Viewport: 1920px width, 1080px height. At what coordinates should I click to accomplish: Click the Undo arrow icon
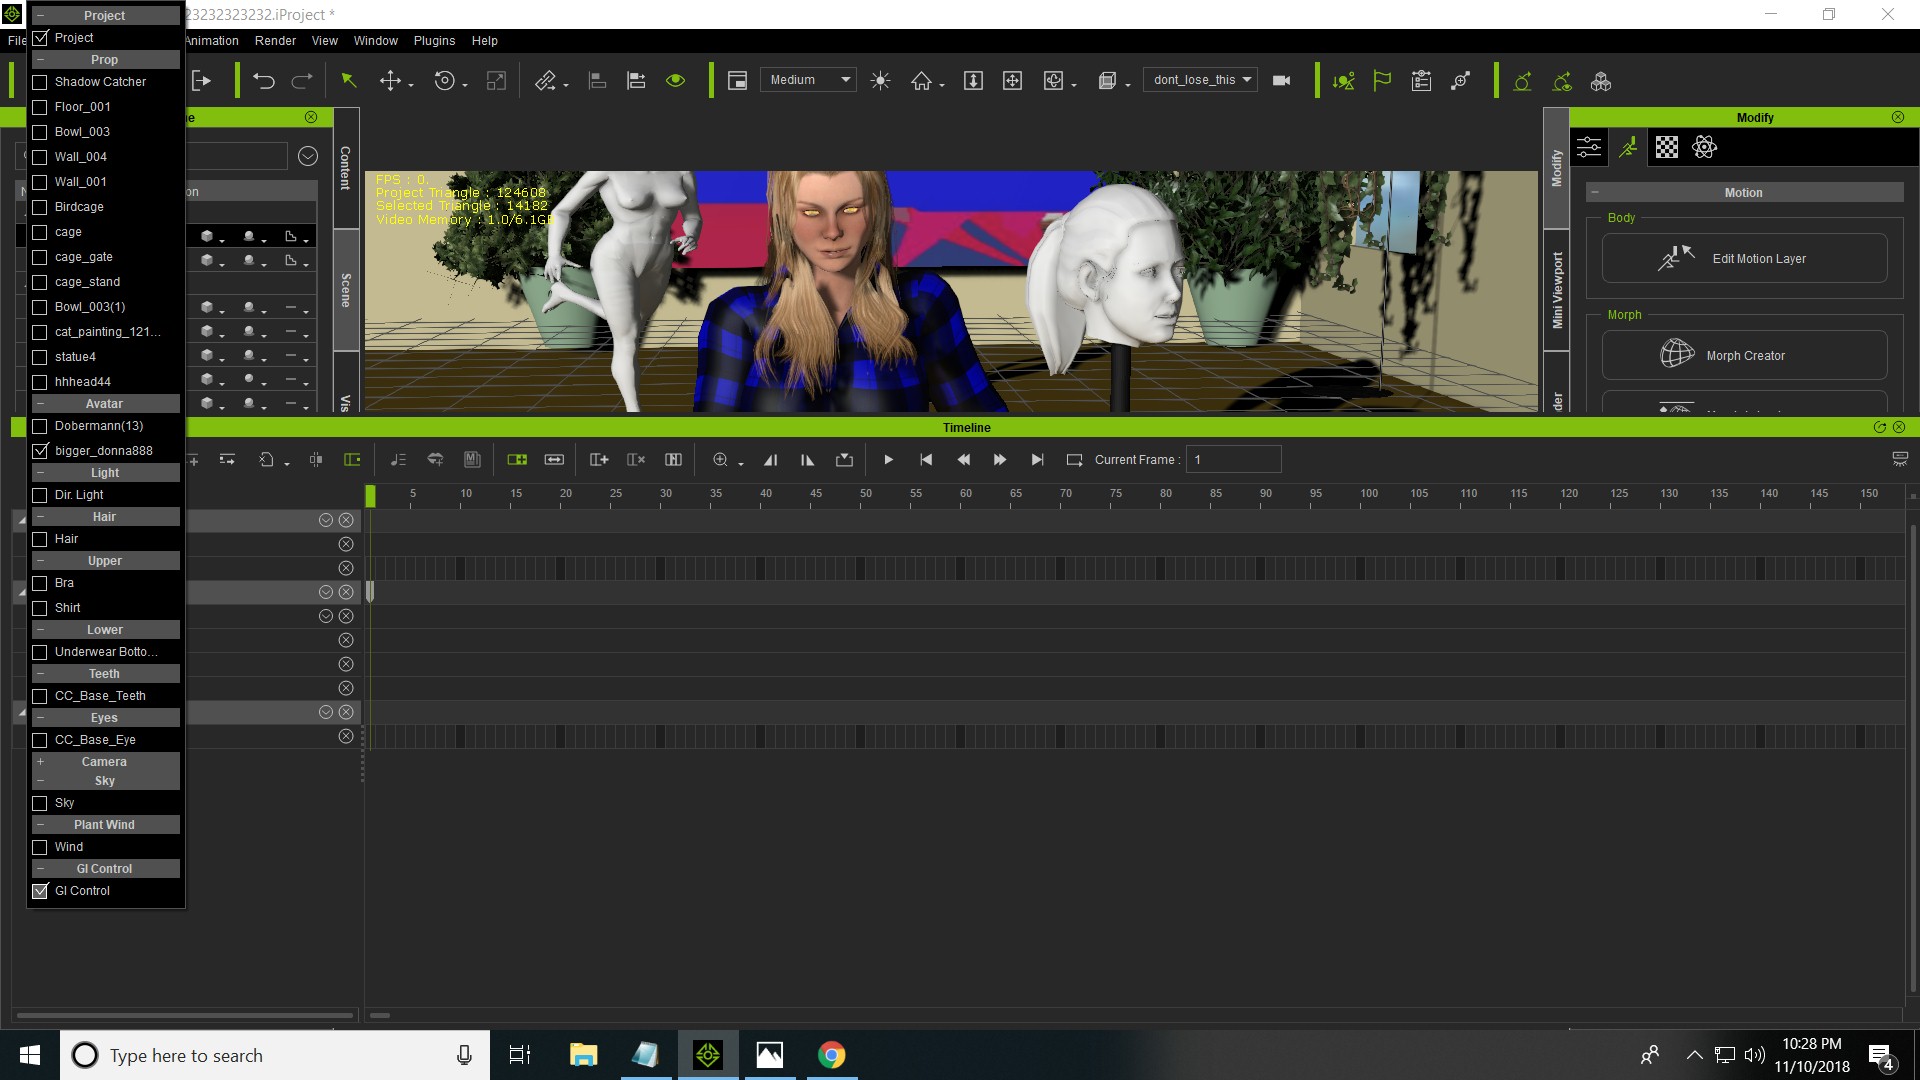(x=264, y=81)
